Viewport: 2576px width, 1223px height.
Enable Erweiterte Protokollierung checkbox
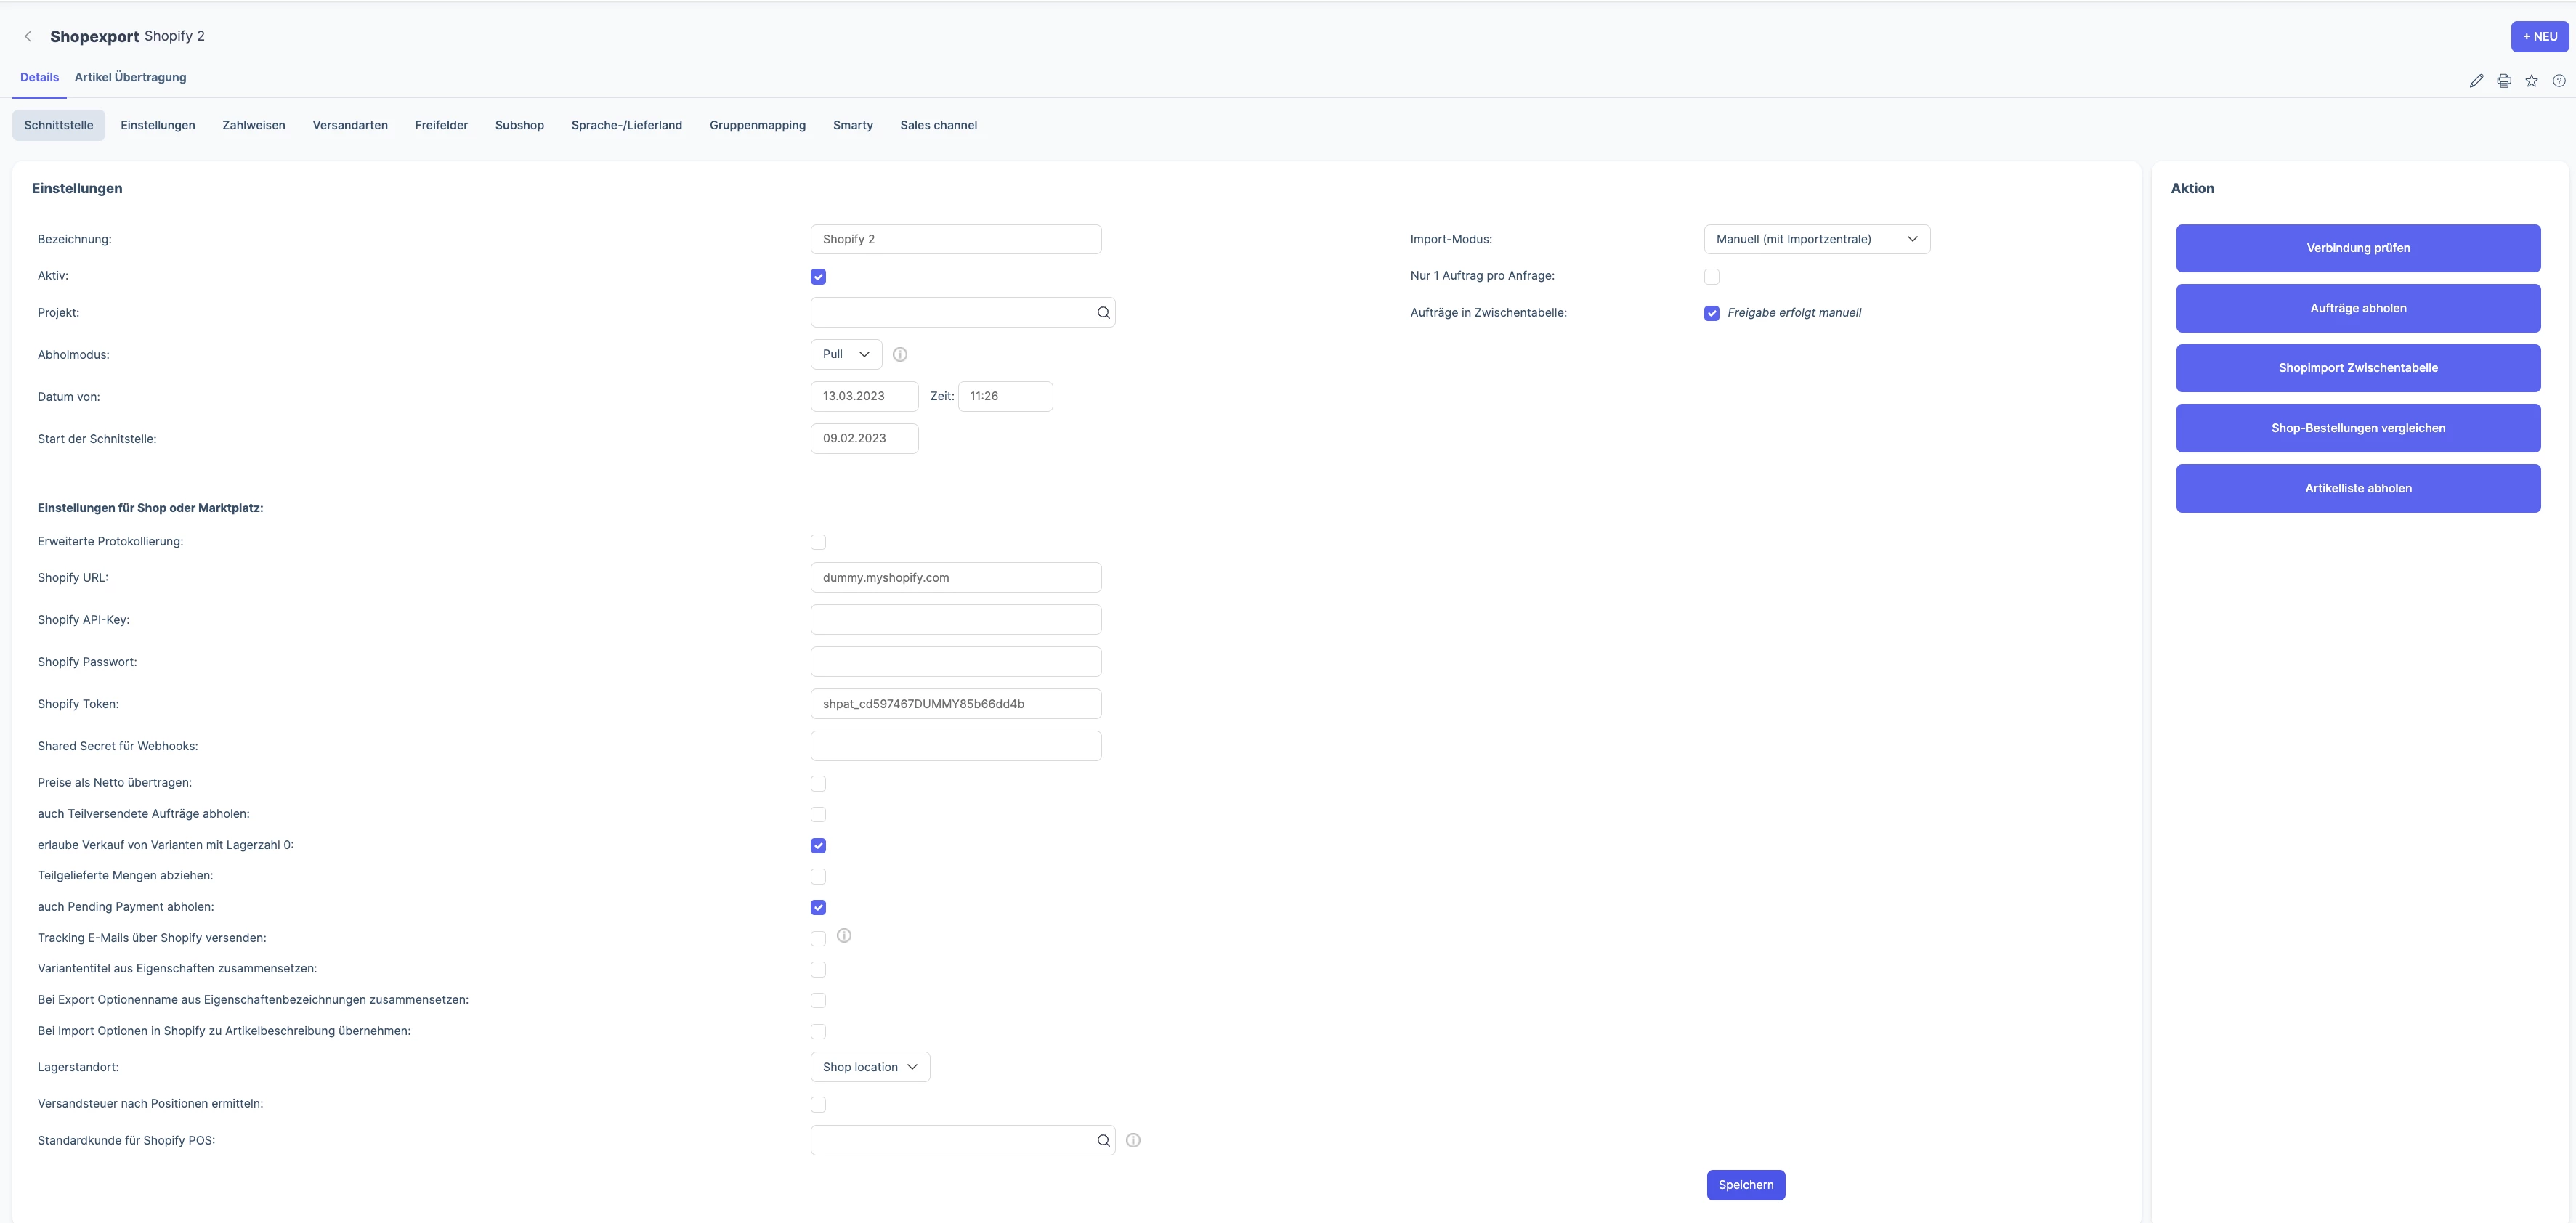tap(818, 542)
